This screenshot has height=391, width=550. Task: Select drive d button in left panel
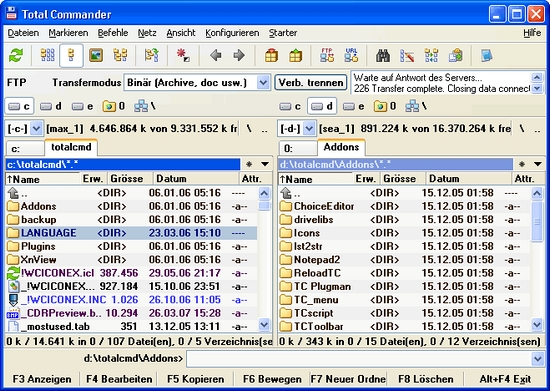[51, 106]
